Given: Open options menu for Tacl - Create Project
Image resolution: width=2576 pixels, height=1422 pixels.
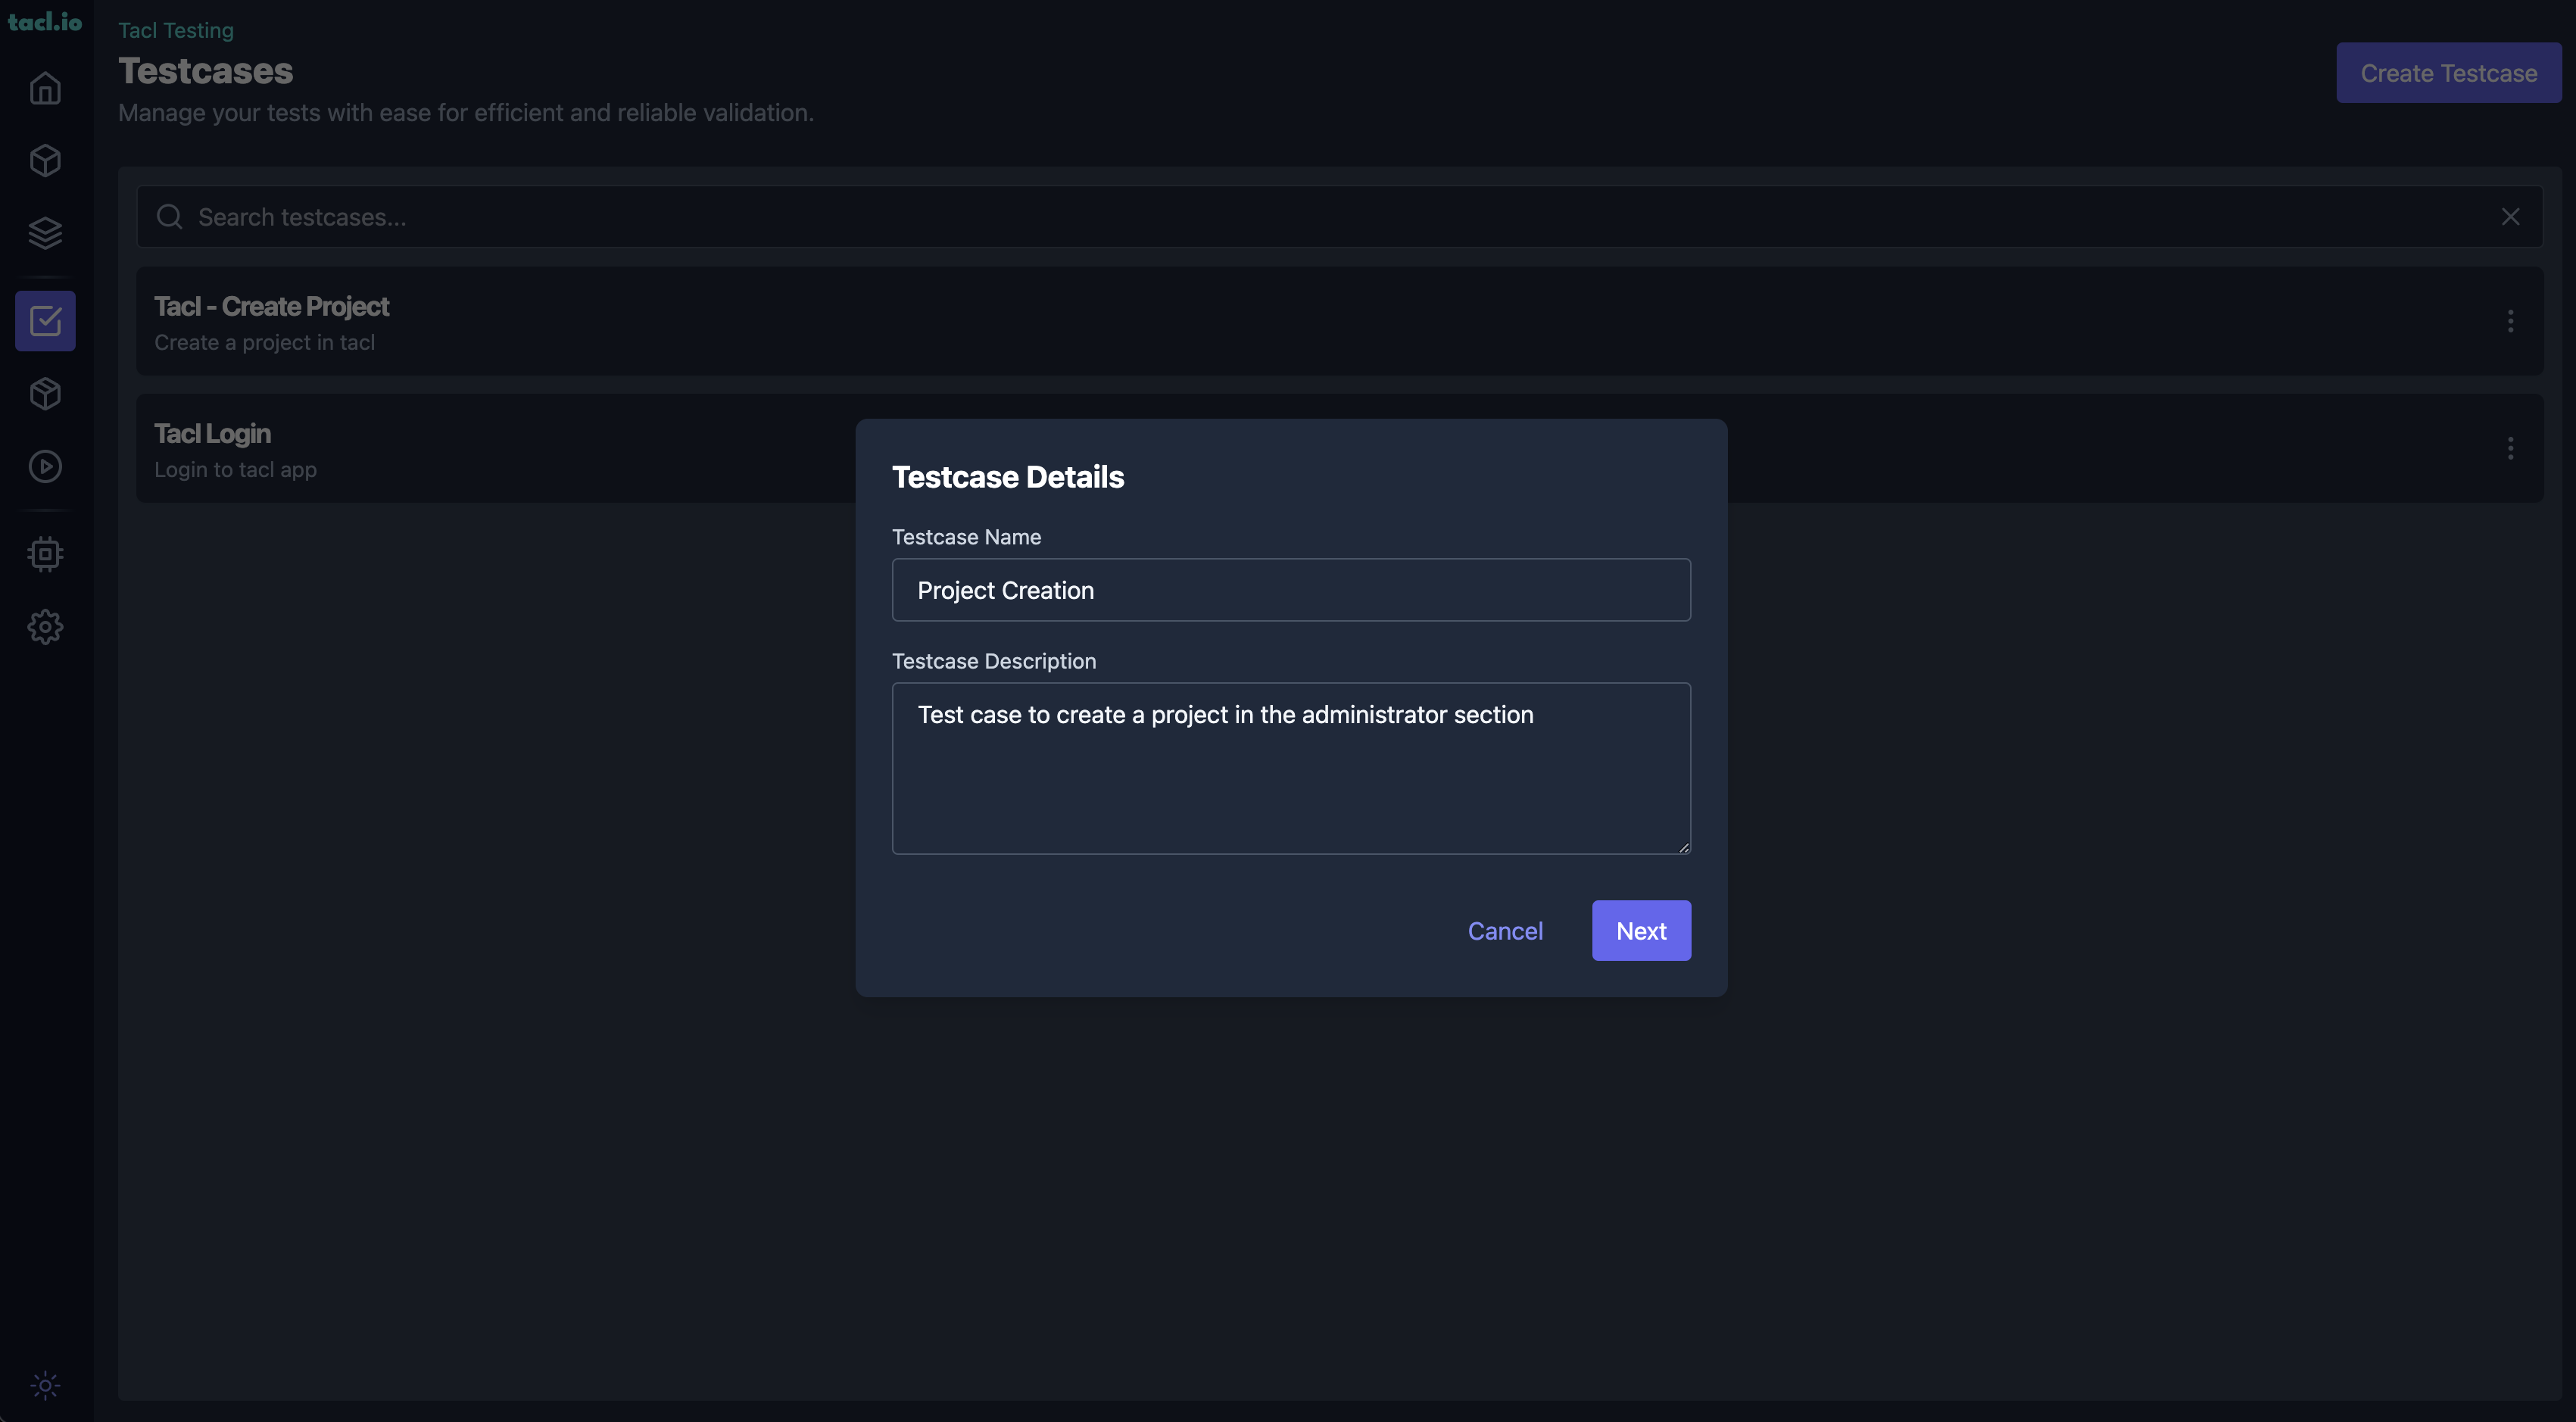Looking at the screenshot, I should pos(2510,321).
